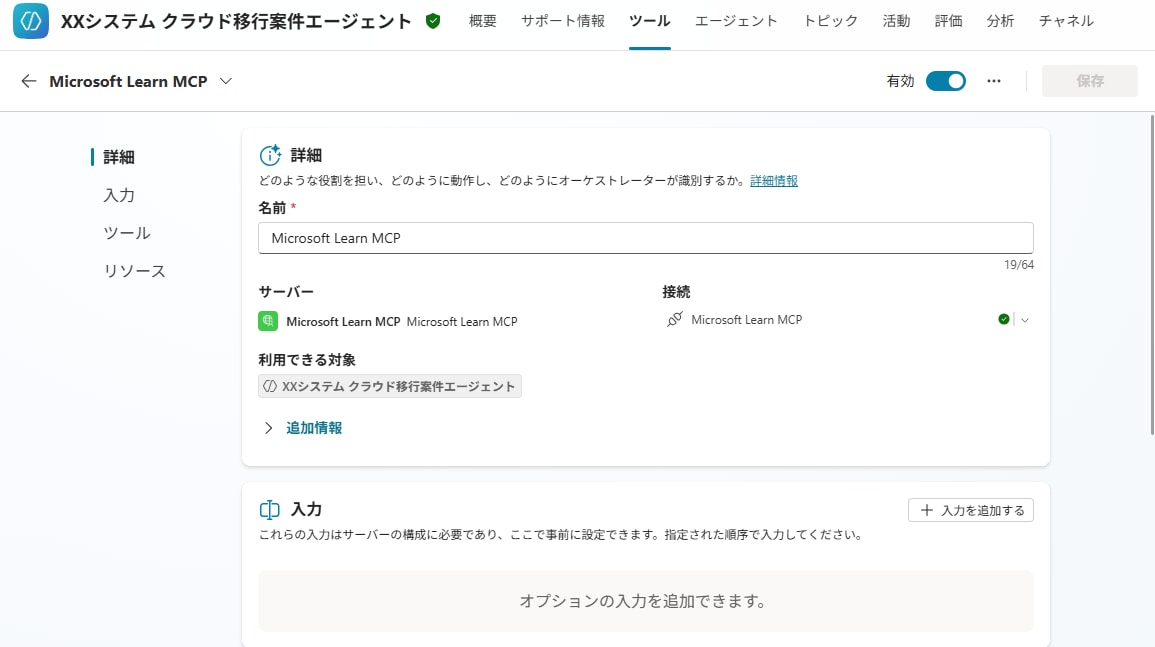This screenshot has width=1155, height=647.
Task: Click the 名前 input field
Action: point(645,238)
